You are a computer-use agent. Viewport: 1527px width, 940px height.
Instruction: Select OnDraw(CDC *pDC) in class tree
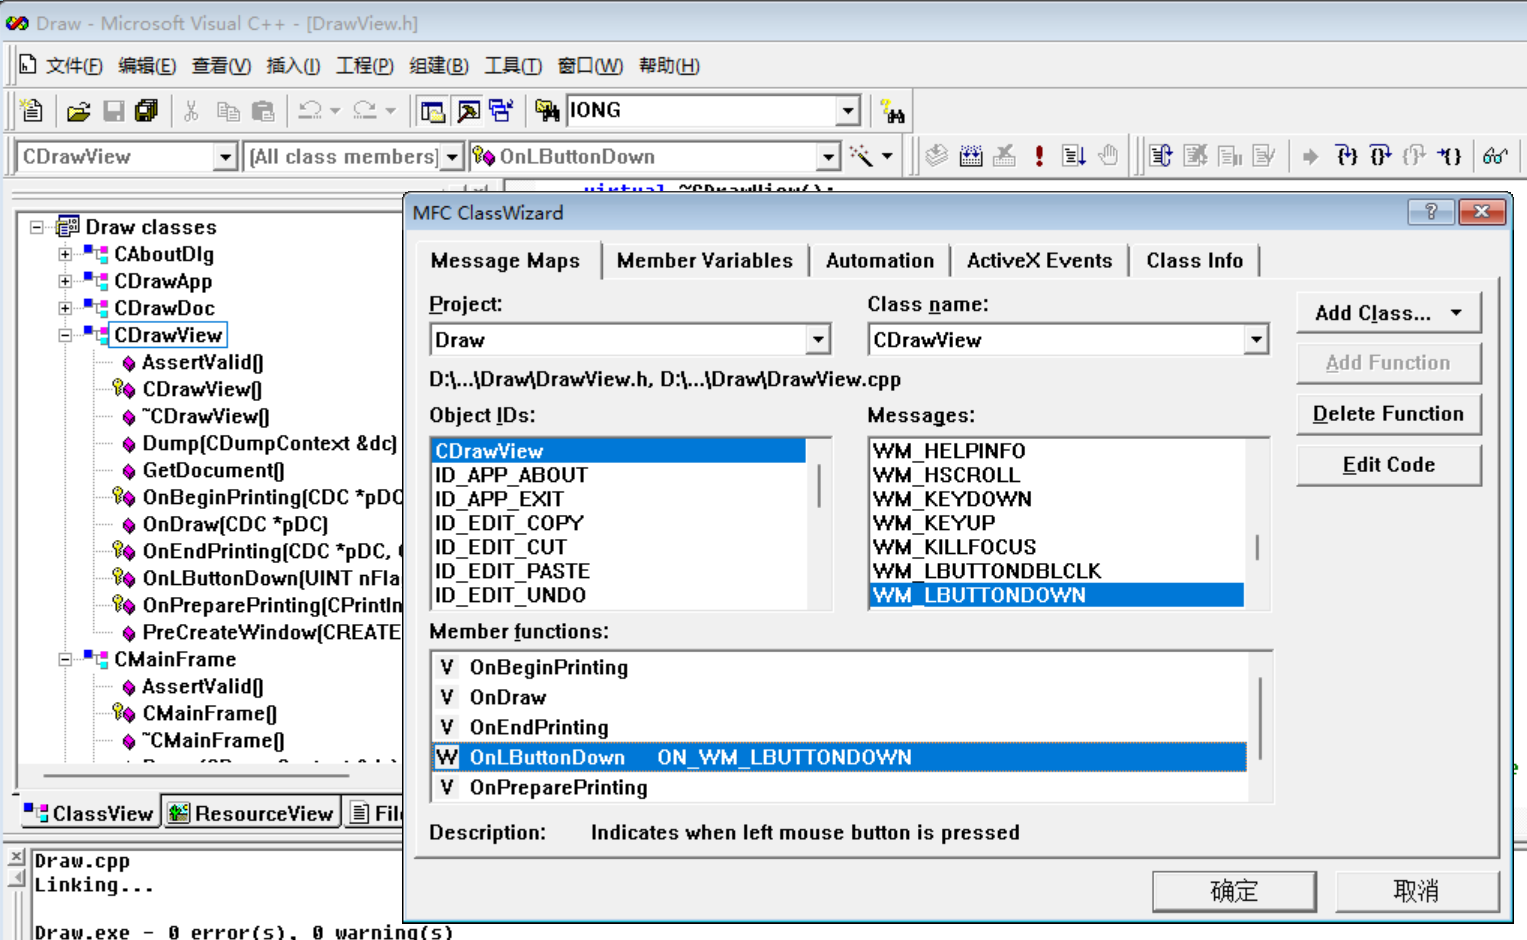(235, 524)
